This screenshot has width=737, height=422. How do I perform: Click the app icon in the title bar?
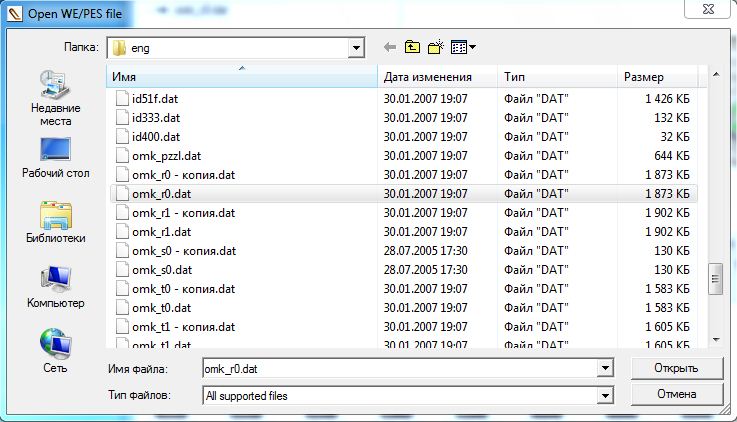pos(15,13)
